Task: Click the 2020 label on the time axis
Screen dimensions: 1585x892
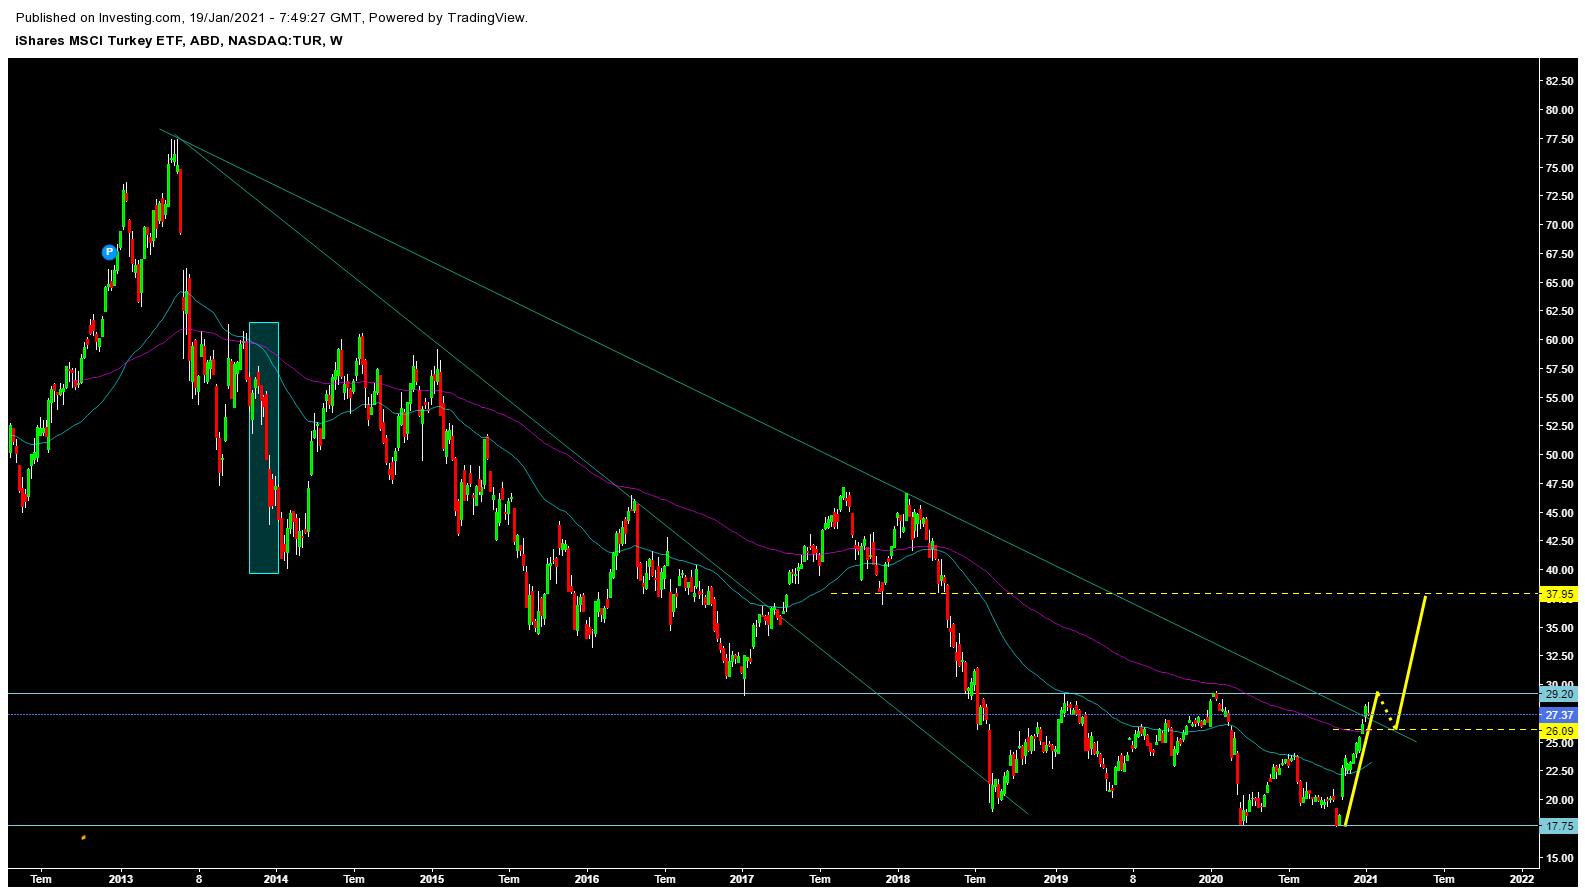Action: 1212,880
